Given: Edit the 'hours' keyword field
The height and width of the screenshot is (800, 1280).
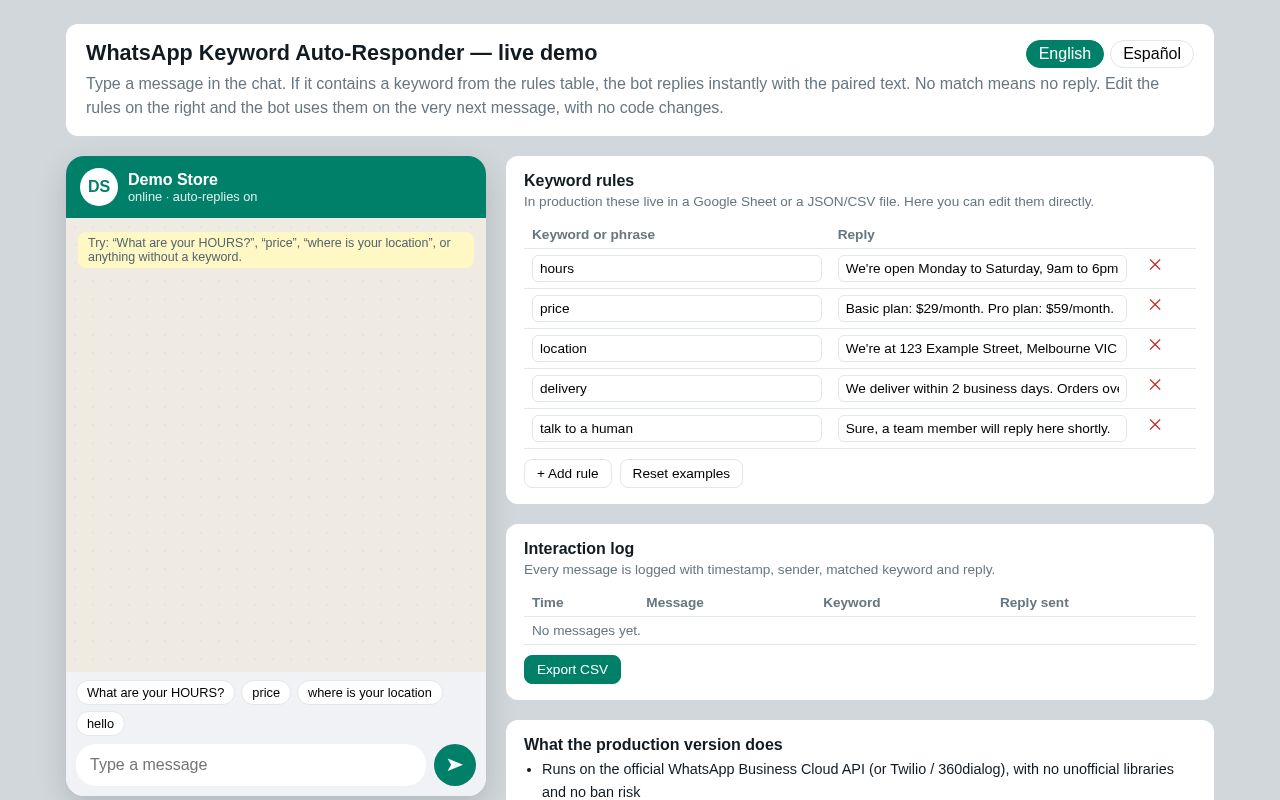Looking at the screenshot, I should click(677, 269).
